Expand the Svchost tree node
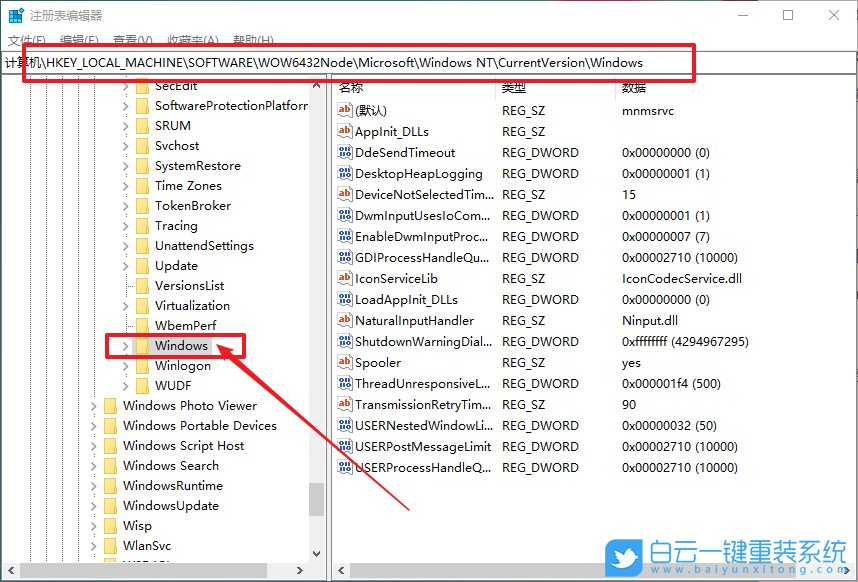Viewport: 858px width, 582px height. click(124, 145)
